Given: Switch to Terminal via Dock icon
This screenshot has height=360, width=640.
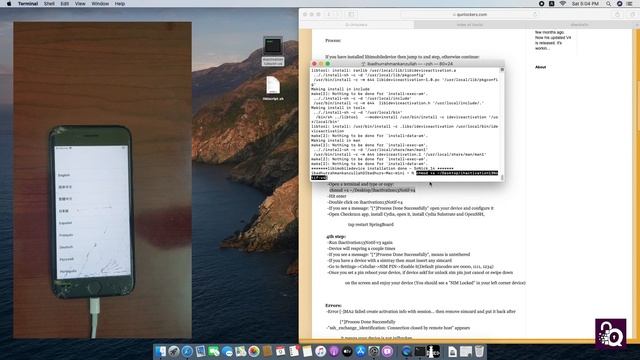Looking at the screenshot, I should 420,351.
